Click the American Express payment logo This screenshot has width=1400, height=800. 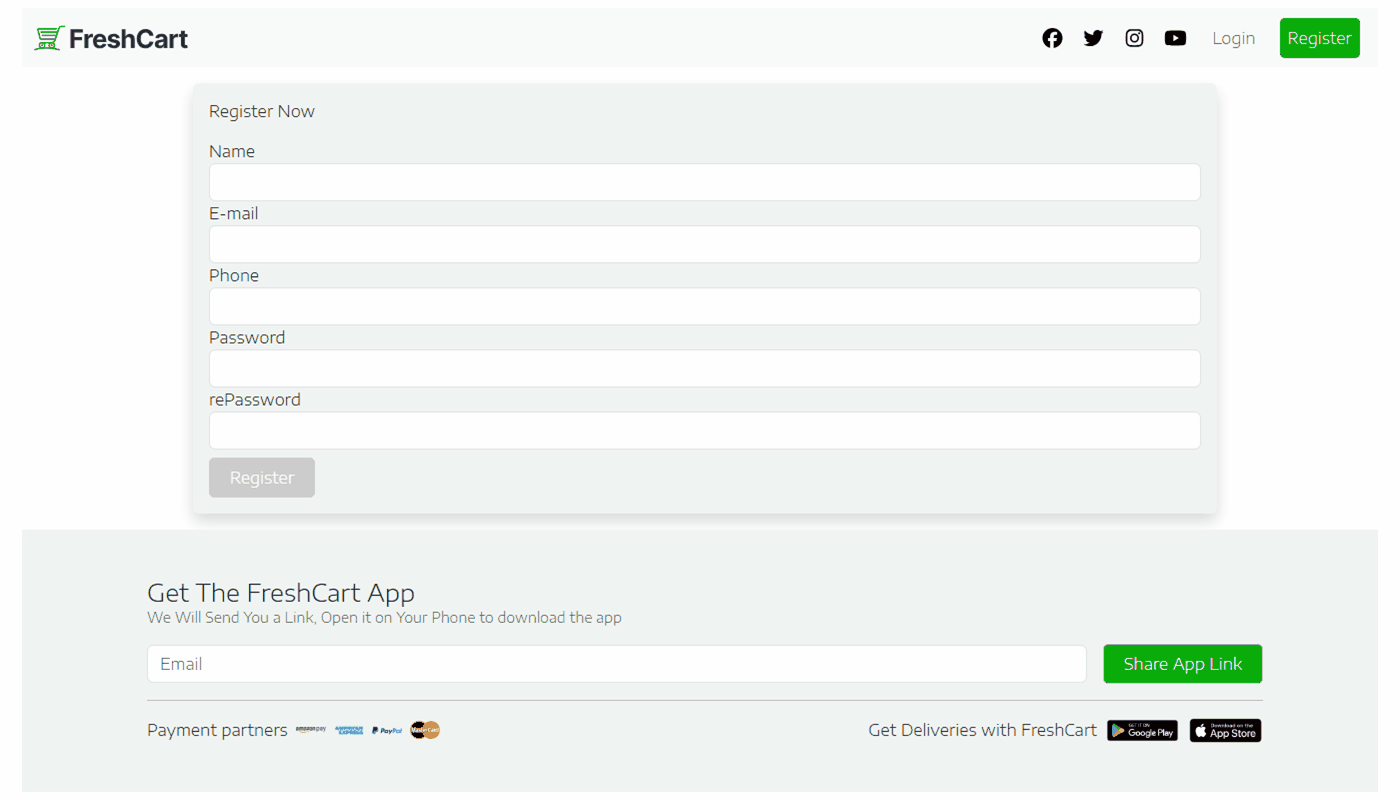[x=349, y=730]
